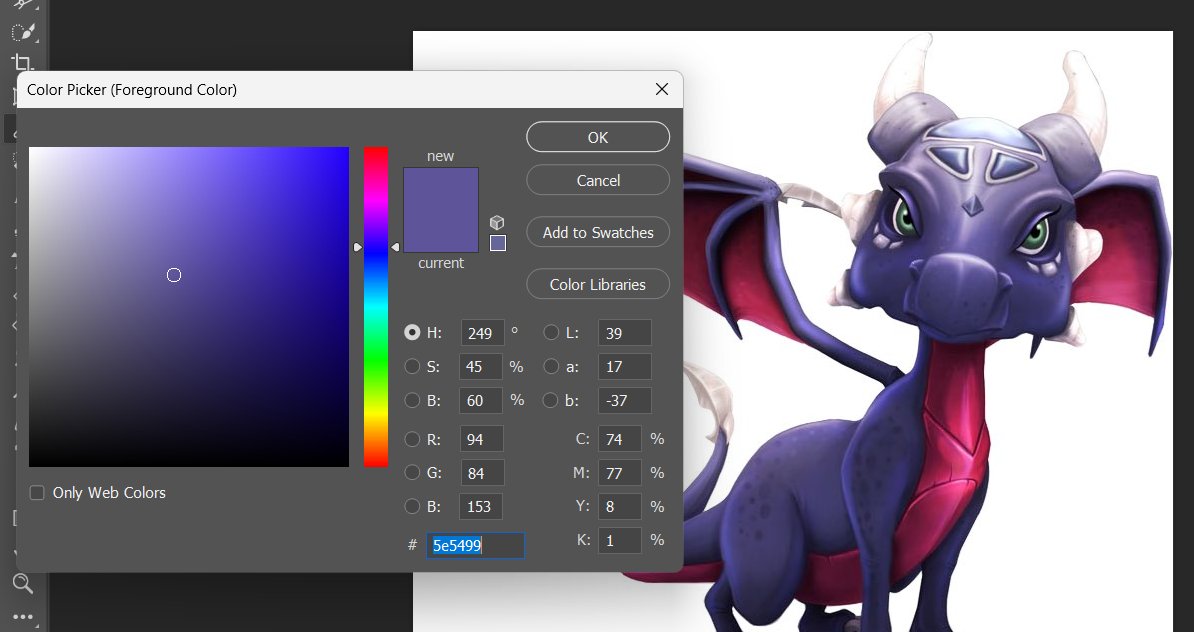
Task: Click the Y yellow field showing 8
Action: [620, 506]
